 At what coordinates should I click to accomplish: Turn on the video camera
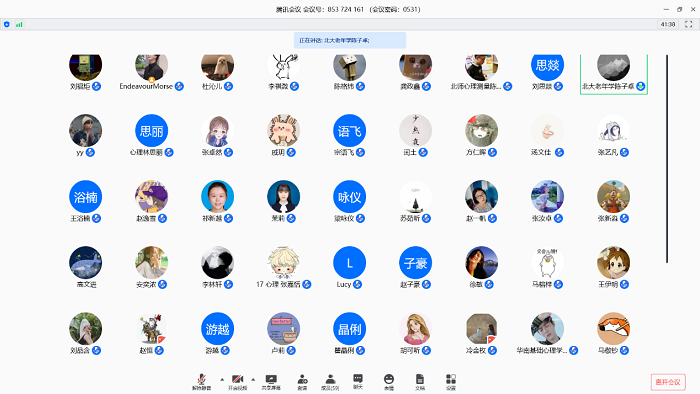tap(238, 382)
